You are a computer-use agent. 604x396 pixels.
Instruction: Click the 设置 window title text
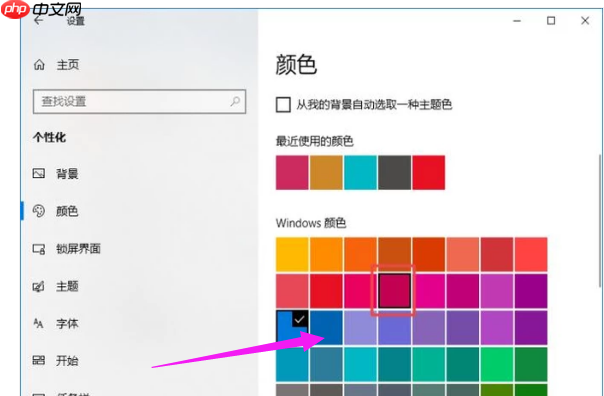coord(76,21)
